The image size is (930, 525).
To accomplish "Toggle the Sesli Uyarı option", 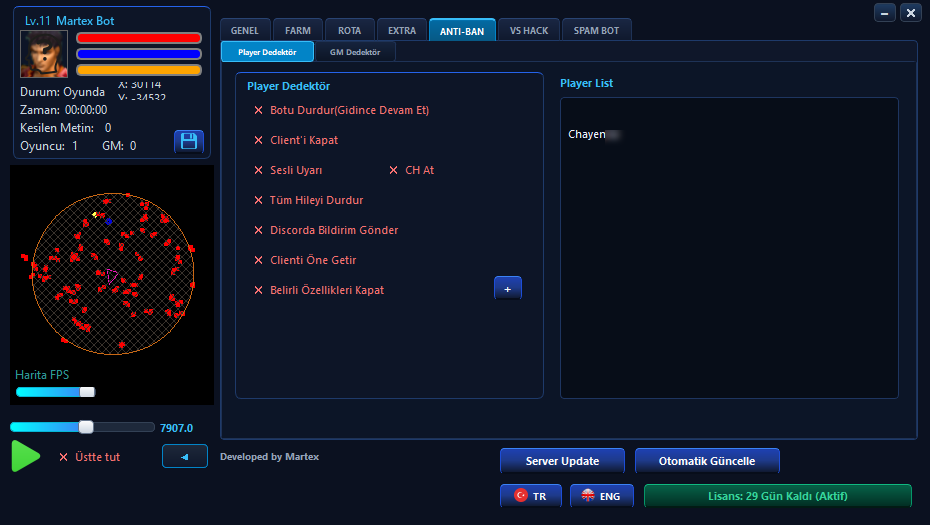I will point(288,170).
